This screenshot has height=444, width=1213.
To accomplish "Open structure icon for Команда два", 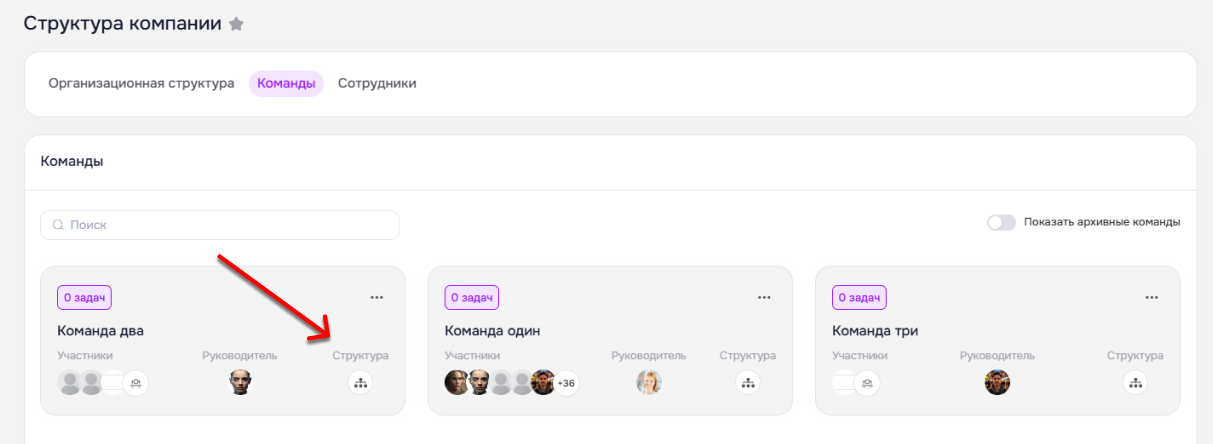I will 360,382.
